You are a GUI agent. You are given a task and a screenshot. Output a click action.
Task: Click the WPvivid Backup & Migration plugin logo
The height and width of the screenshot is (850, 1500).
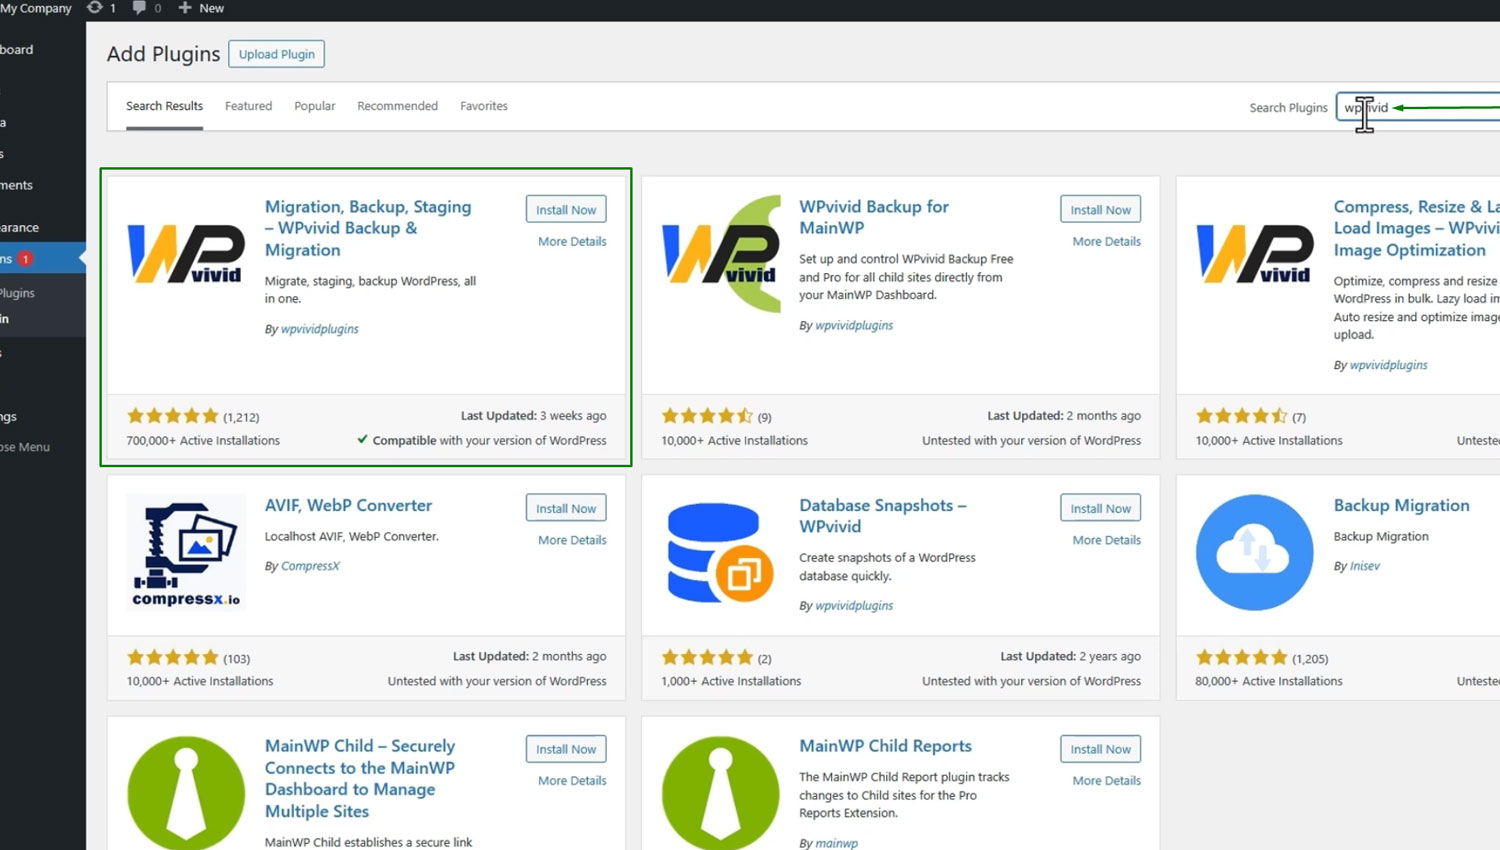(x=186, y=253)
